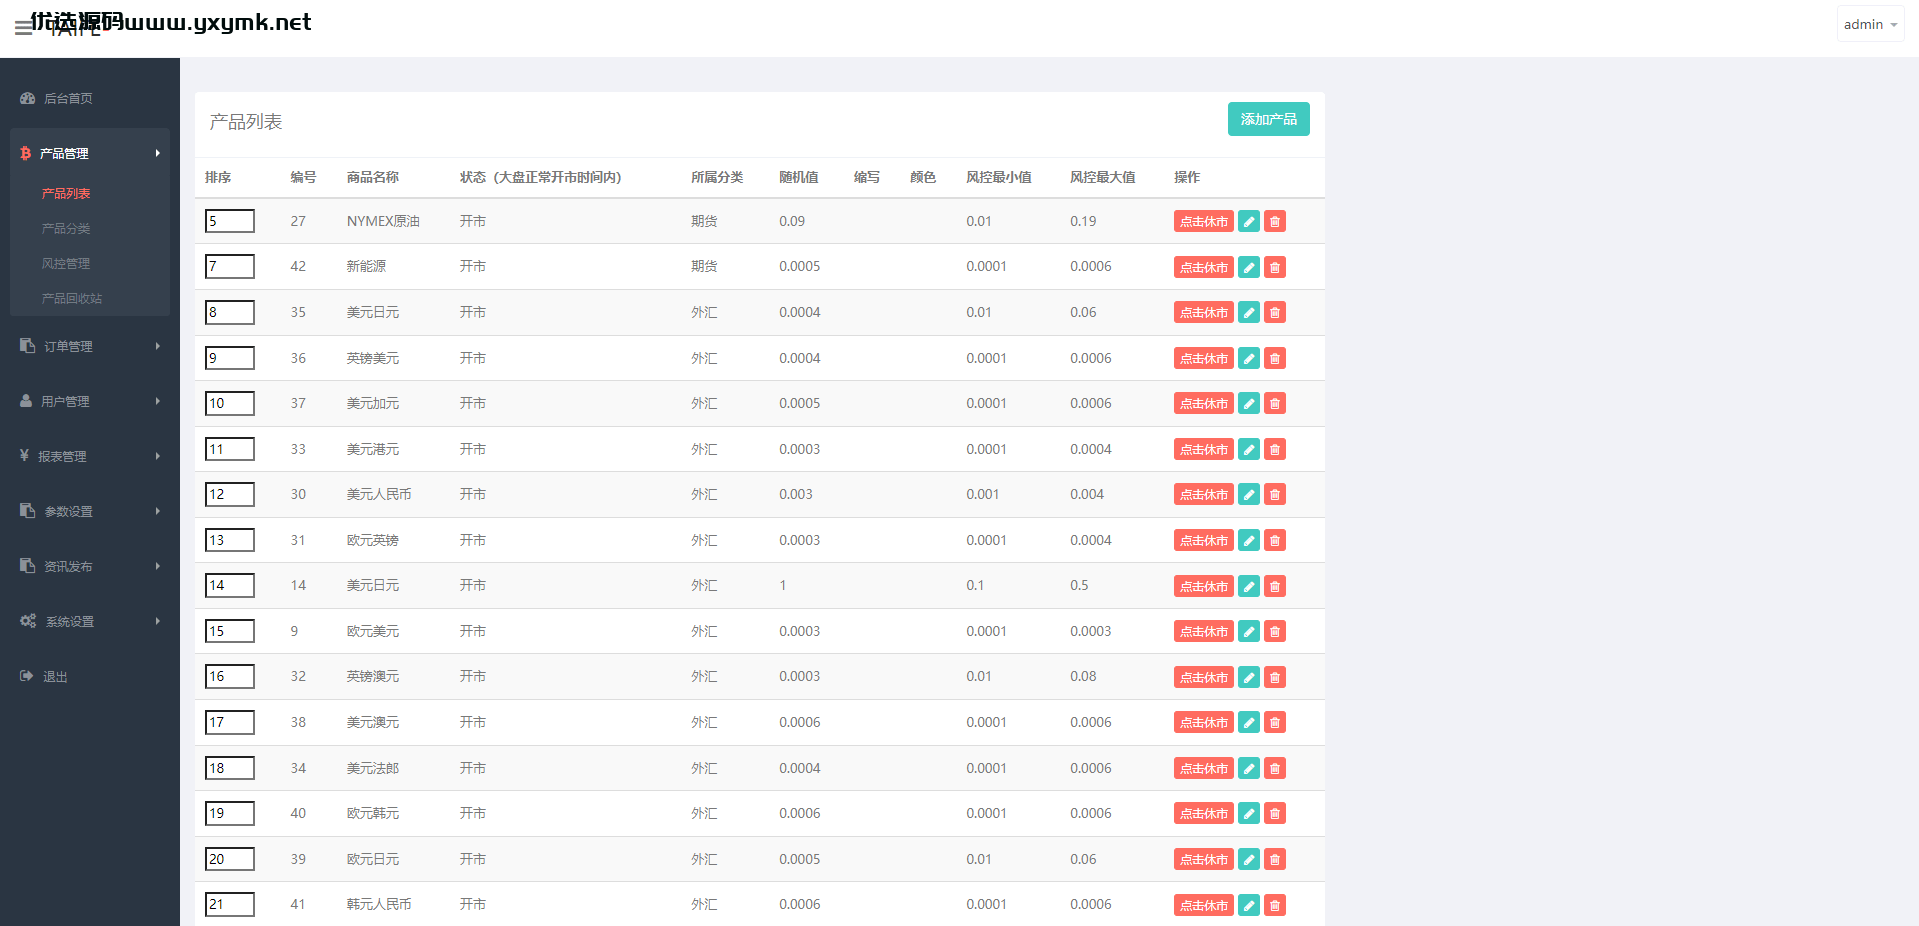Expand 系统设置 sidebar section
The image size is (1919, 926).
pyautogui.click(x=90, y=621)
